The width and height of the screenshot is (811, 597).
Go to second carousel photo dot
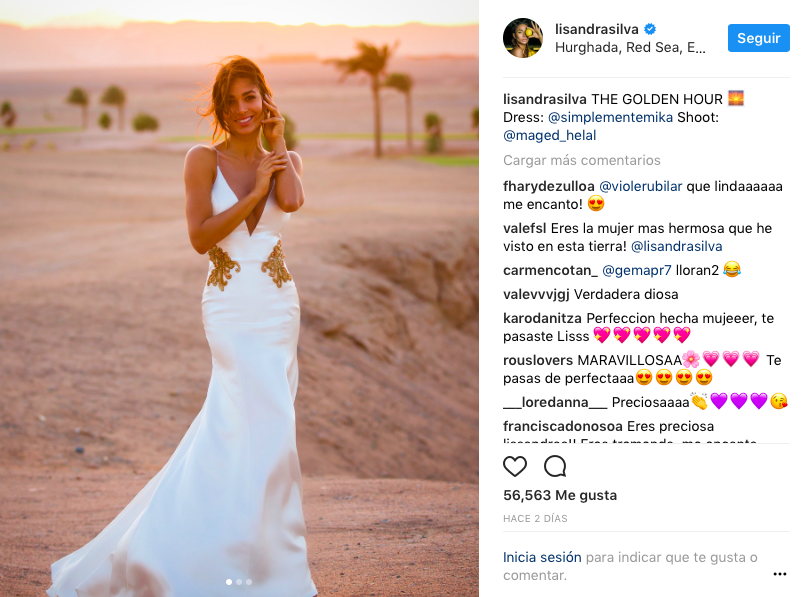(239, 582)
